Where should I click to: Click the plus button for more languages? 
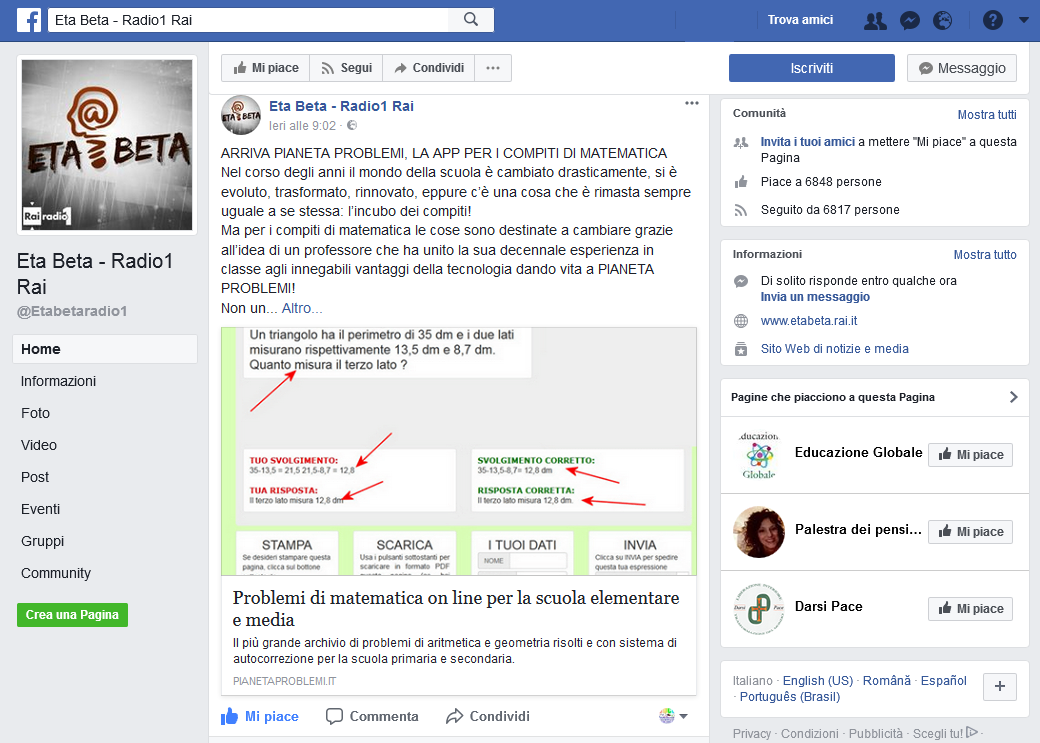pos(1000,687)
